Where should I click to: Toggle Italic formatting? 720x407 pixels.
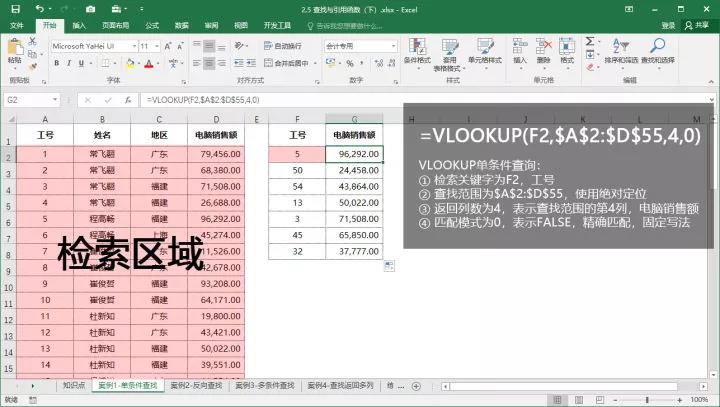pos(67,62)
